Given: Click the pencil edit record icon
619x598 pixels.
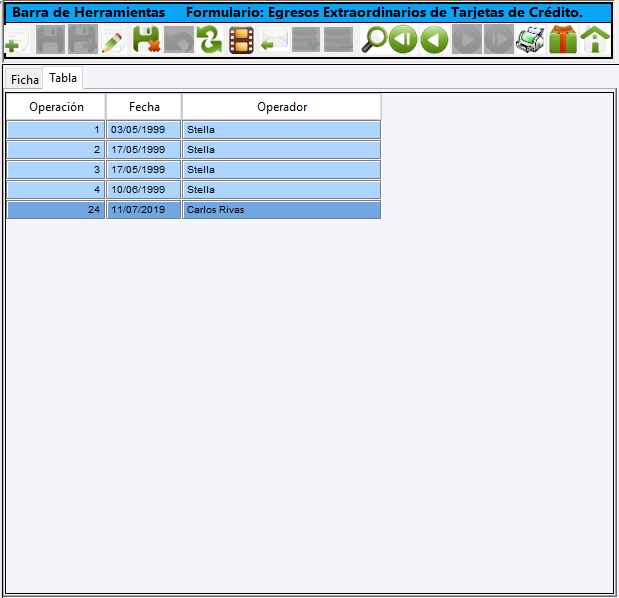Looking at the screenshot, I should (x=114, y=39).
